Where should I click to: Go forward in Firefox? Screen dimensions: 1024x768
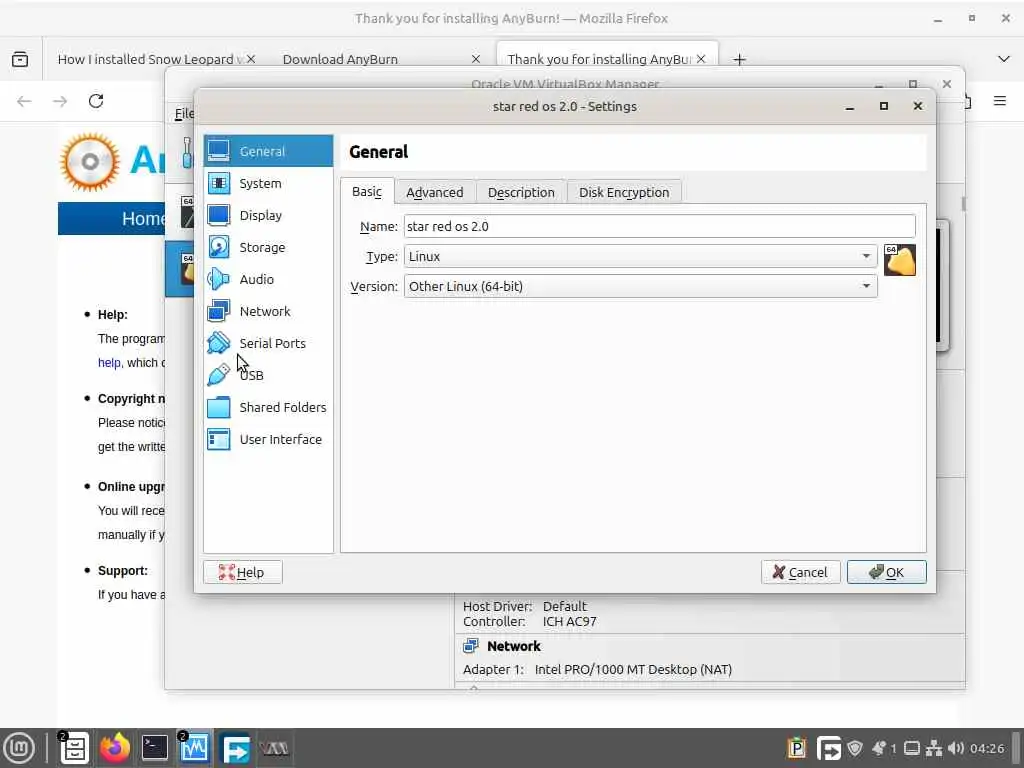(60, 101)
